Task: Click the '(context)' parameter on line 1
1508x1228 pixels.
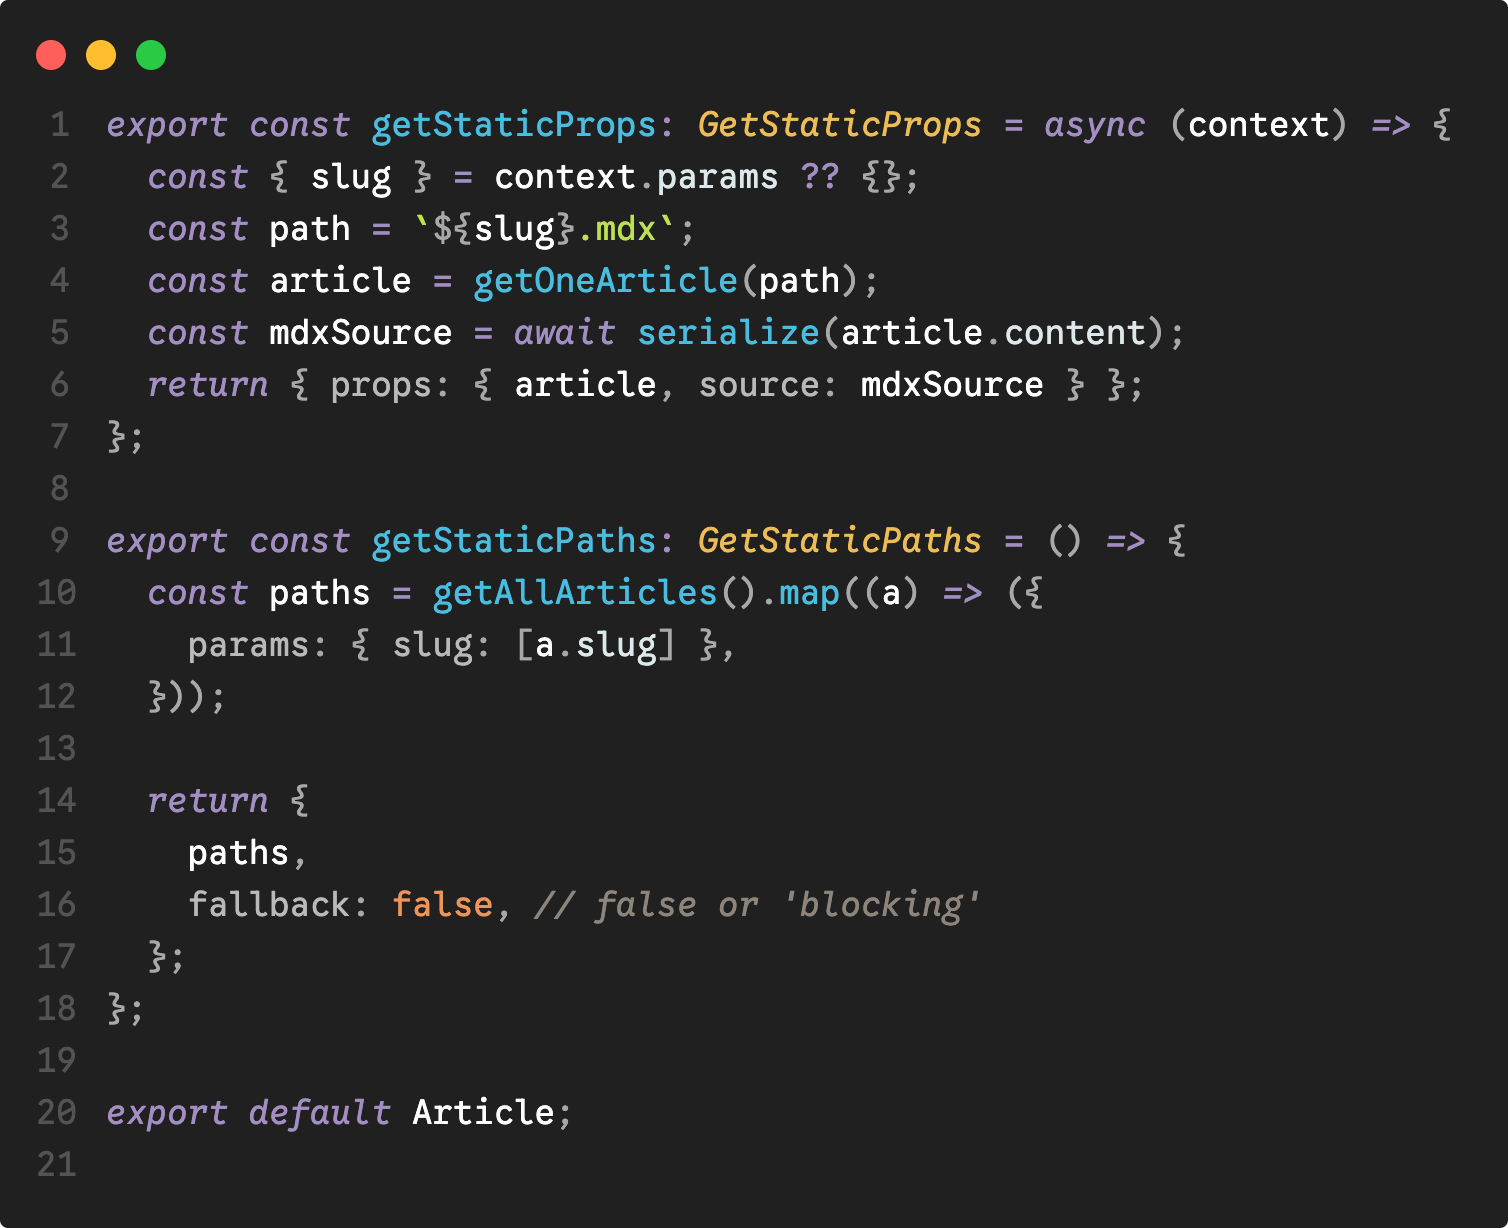Action: (x=1258, y=125)
